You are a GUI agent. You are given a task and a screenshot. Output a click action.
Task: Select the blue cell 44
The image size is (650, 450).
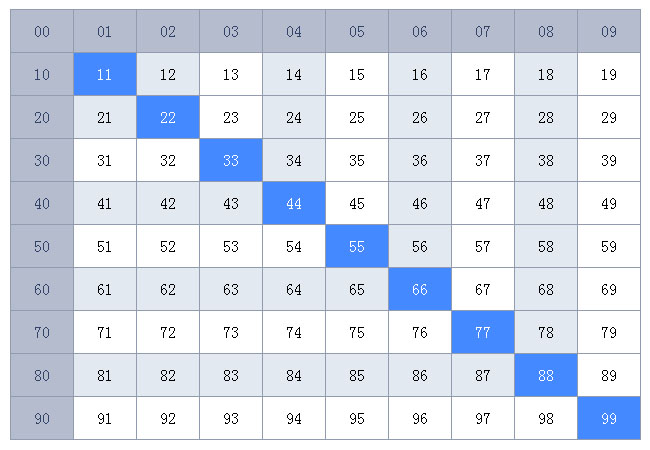click(294, 204)
